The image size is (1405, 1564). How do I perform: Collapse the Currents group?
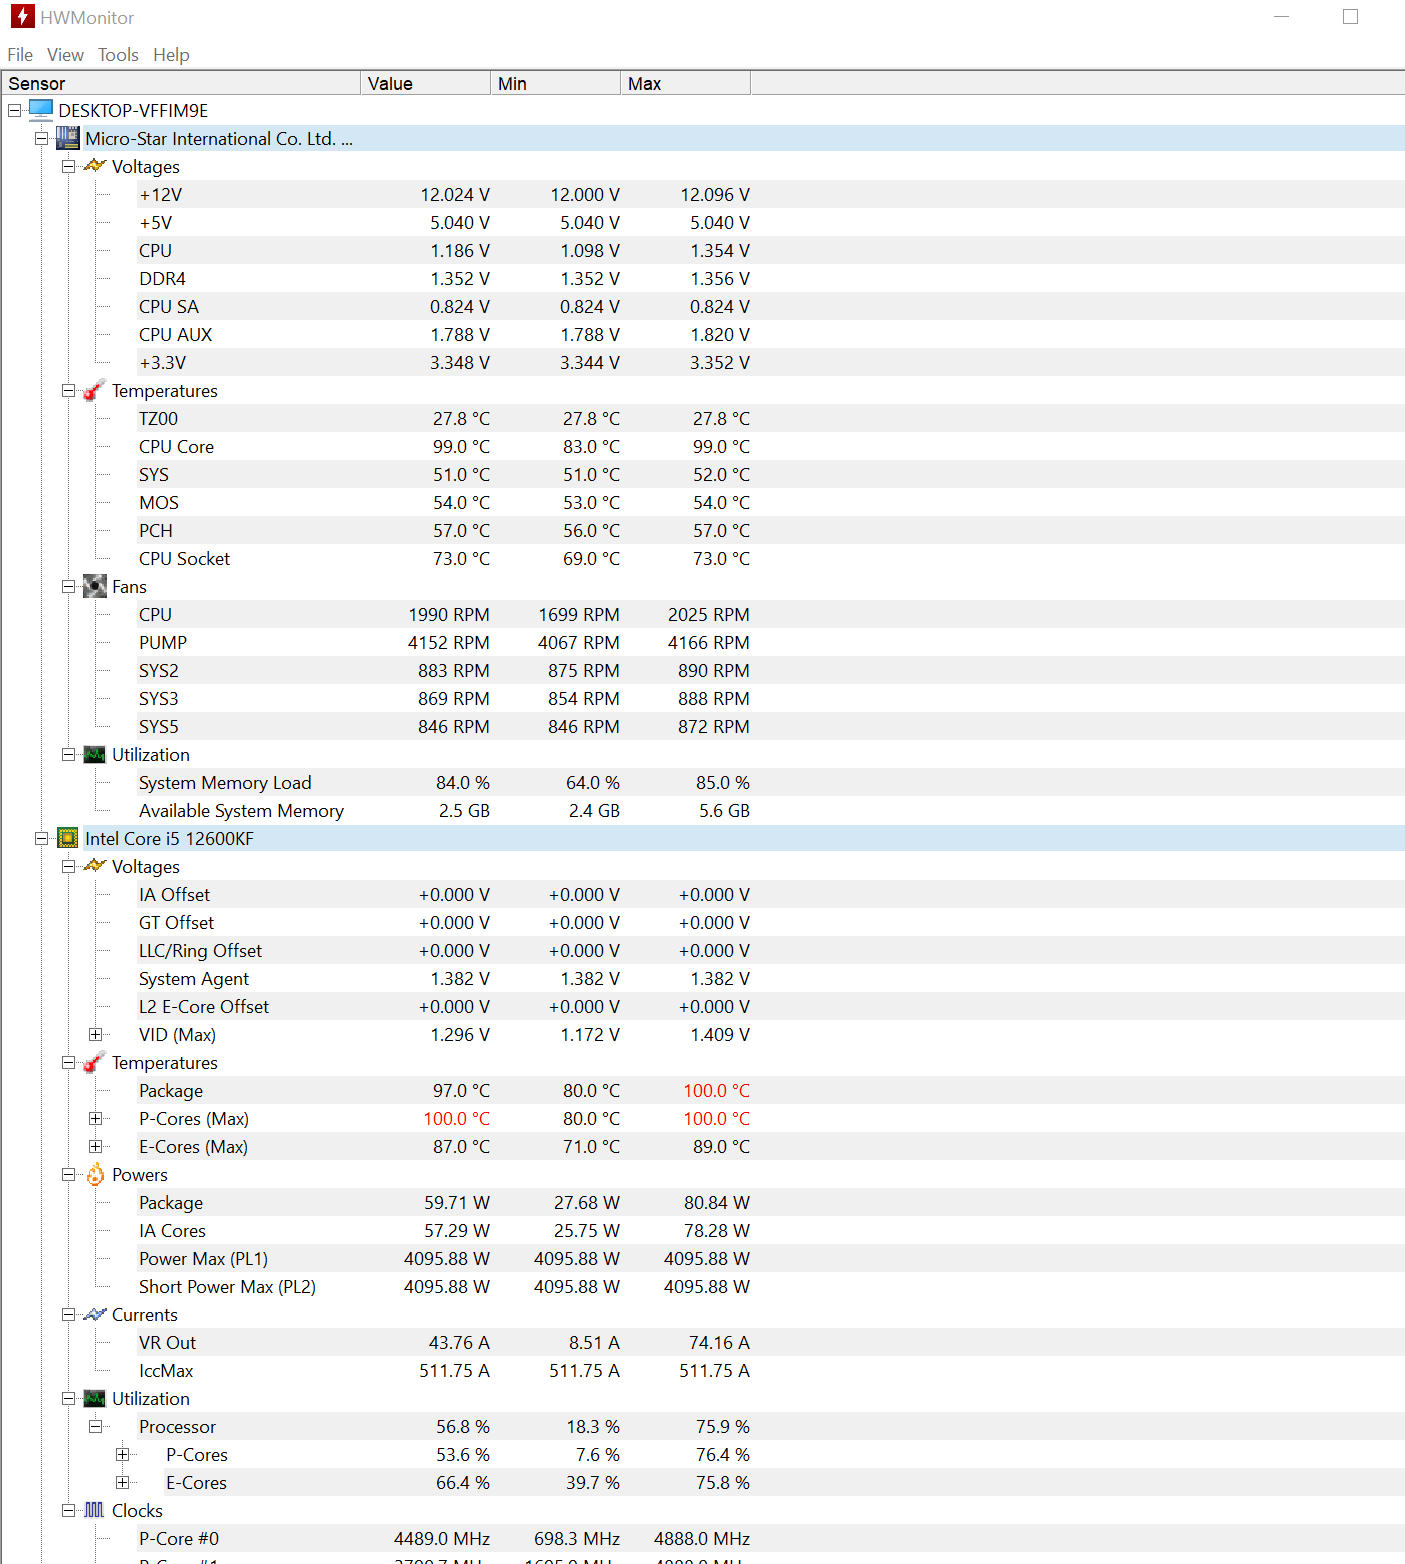[69, 1314]
